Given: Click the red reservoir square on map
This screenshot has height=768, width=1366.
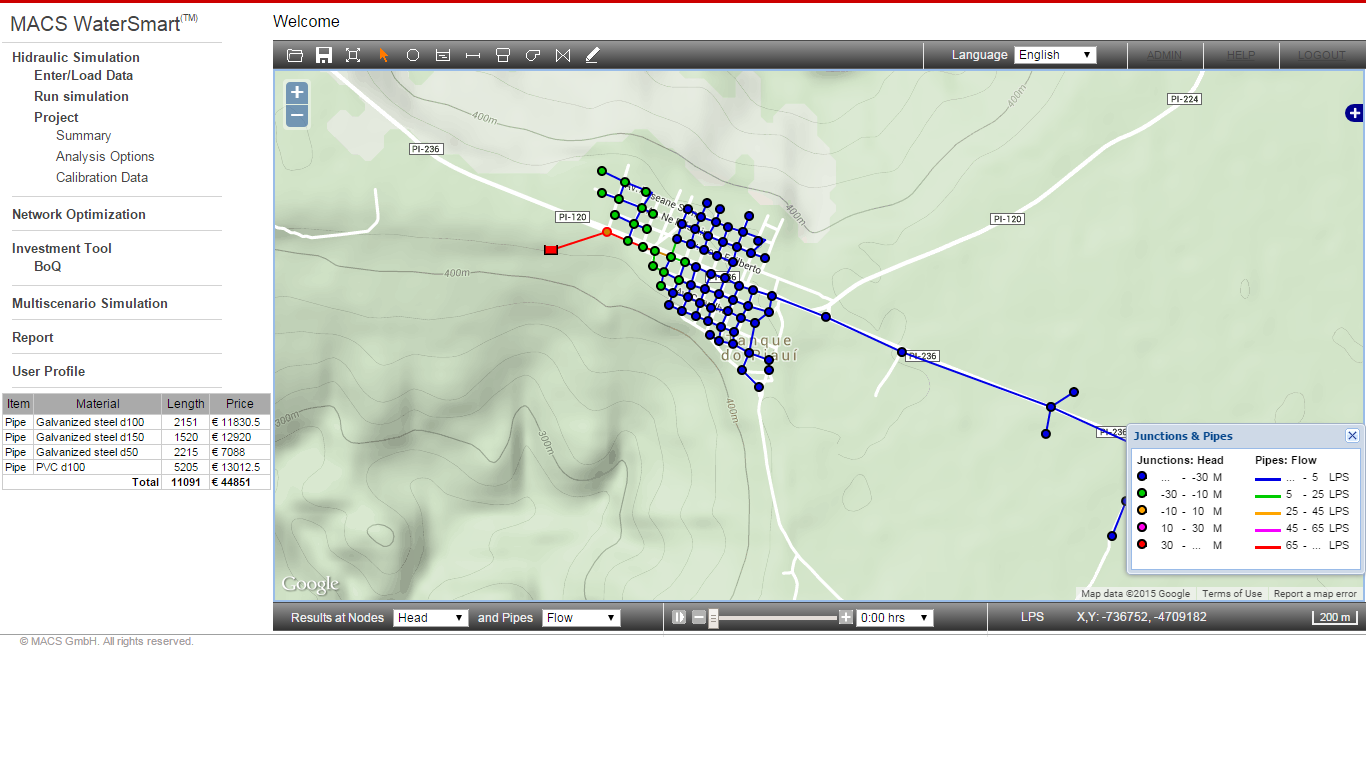Looking at the screenshot, I should coord(550,249).
